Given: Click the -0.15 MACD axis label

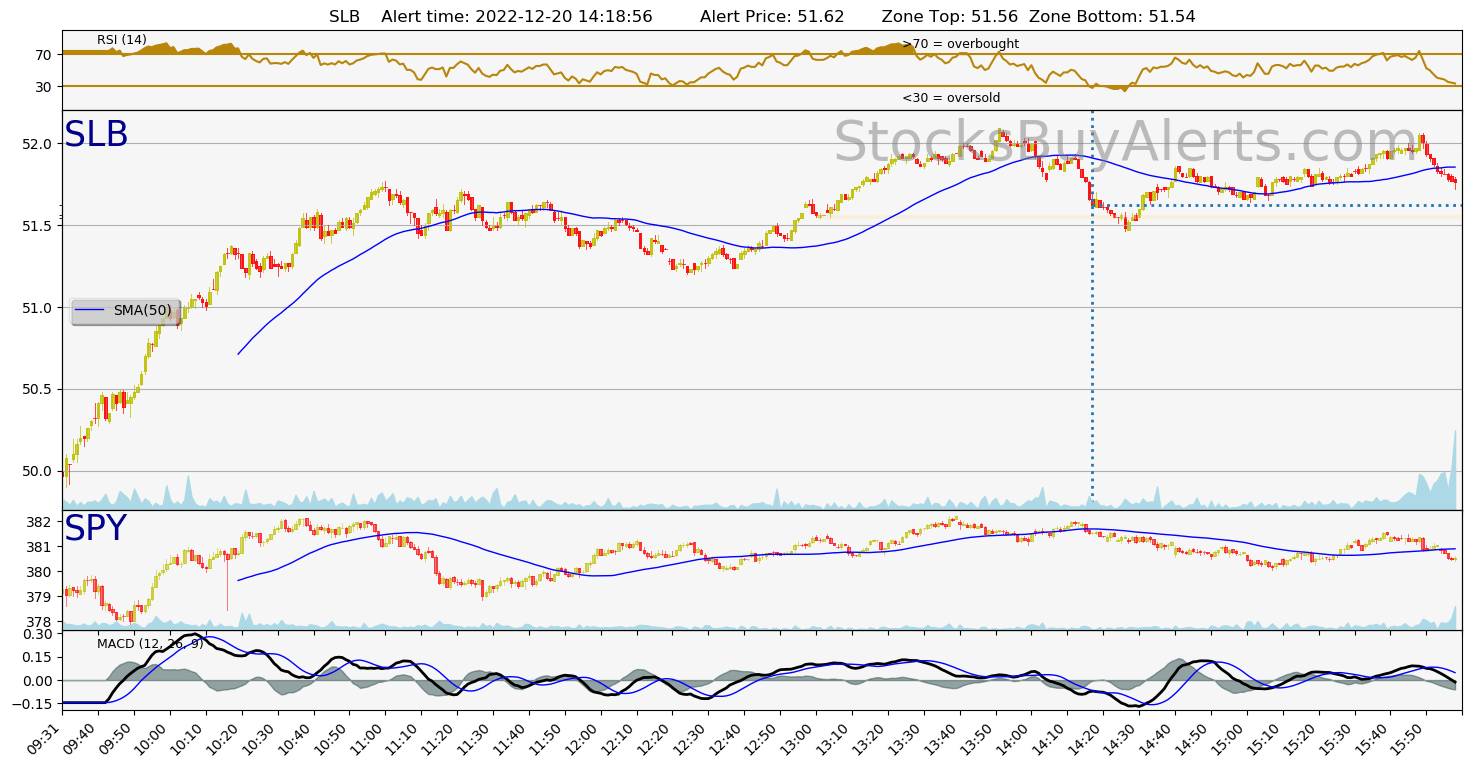Looking at the screenshot, I should [34, 705].
